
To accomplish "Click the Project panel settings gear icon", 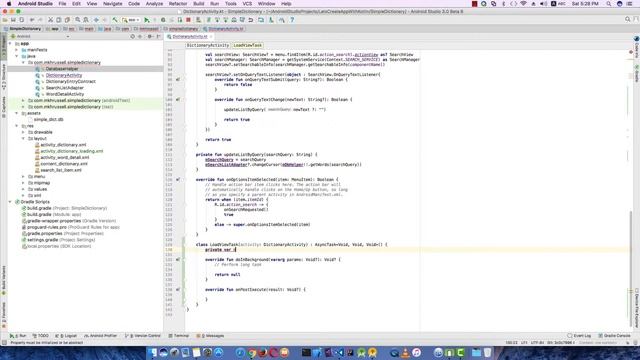I will click(x=150, y=36).
